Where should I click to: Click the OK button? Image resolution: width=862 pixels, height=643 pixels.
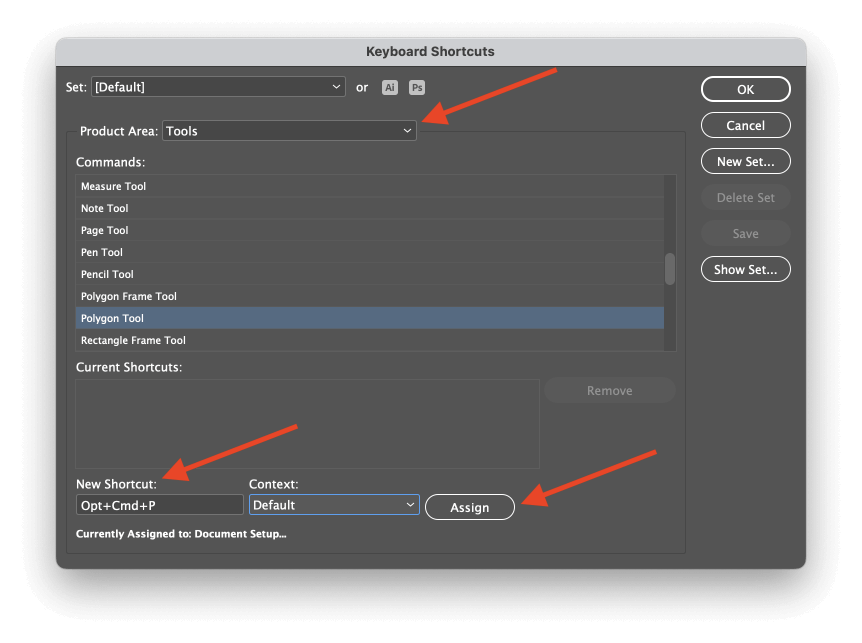pos(745,89)
